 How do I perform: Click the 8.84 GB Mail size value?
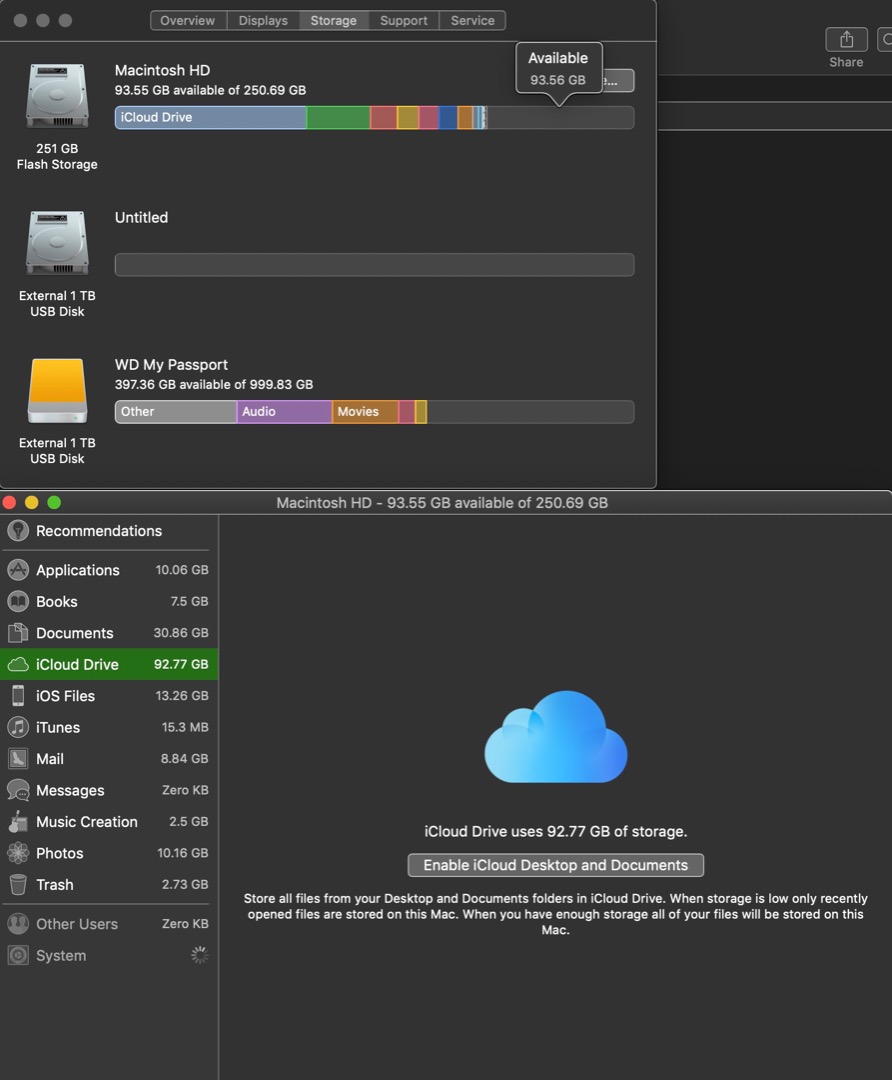185,759
